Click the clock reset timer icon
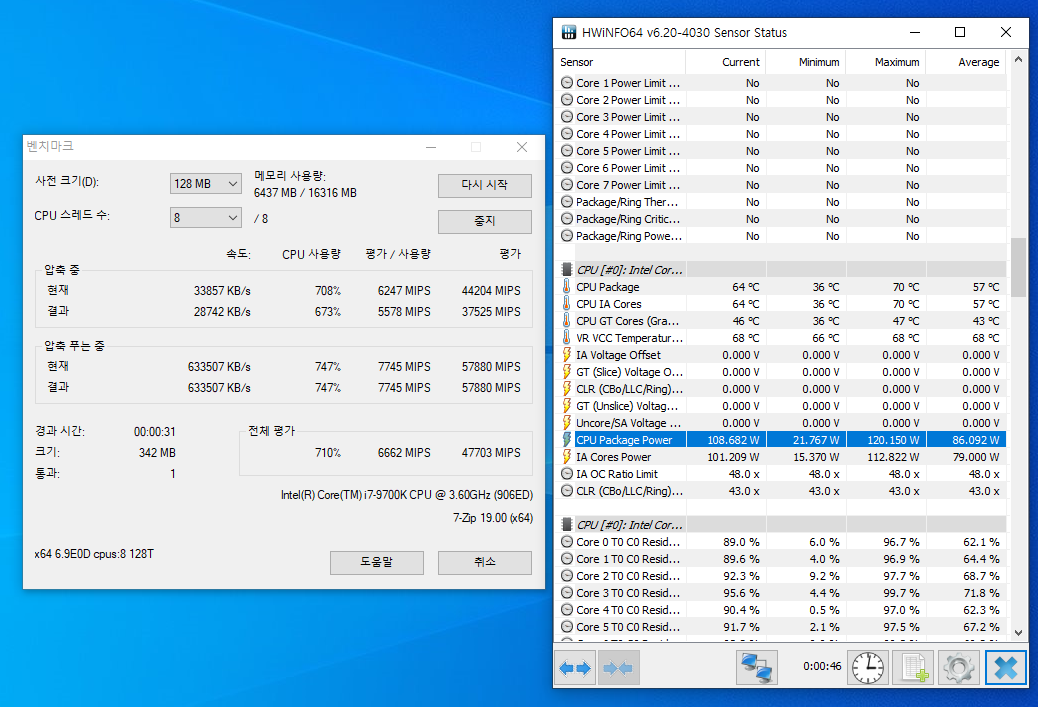Viewport: 1038px width, 707px height. [x=868, y=668]
